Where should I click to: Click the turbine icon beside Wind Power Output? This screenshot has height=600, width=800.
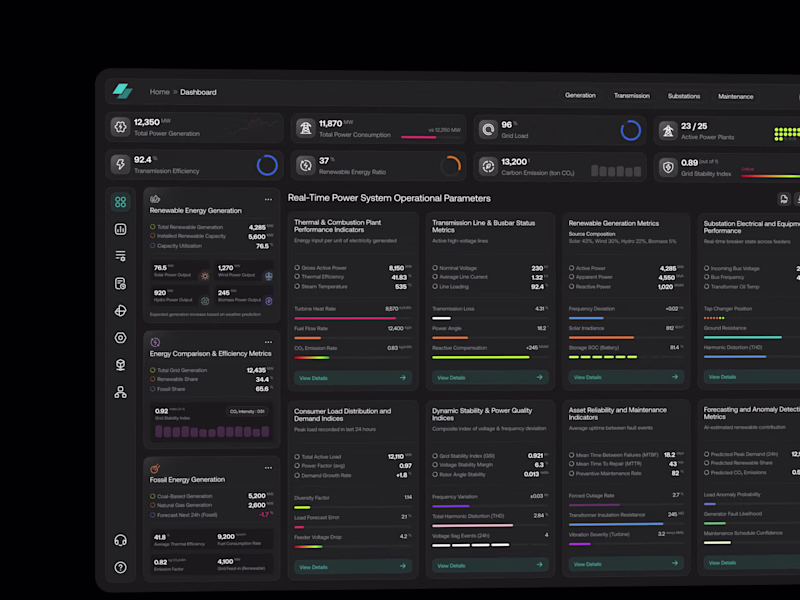tap(269, 276)
